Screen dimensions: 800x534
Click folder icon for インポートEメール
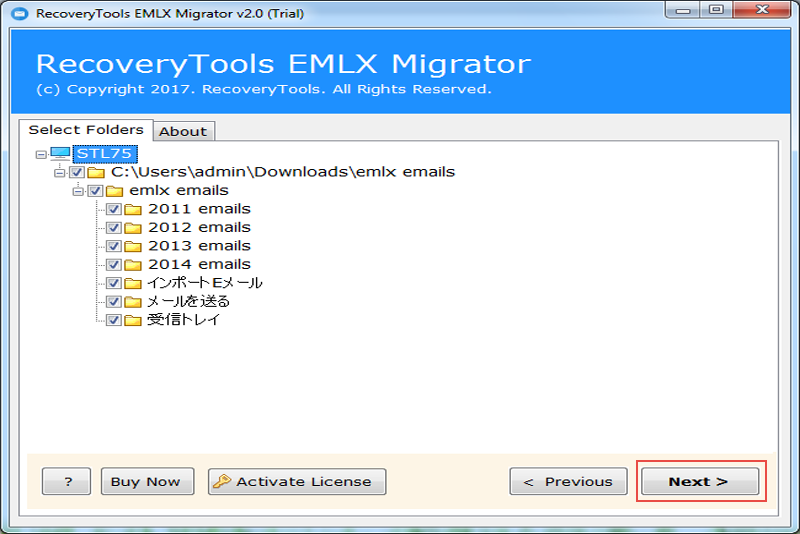[x=133, y=283]
